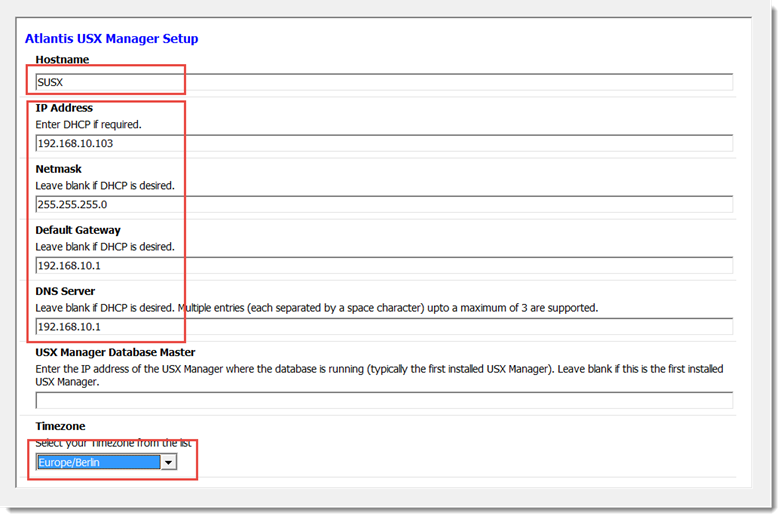Click the Hostname input field containing SUSX

click(x=384, y=82)
